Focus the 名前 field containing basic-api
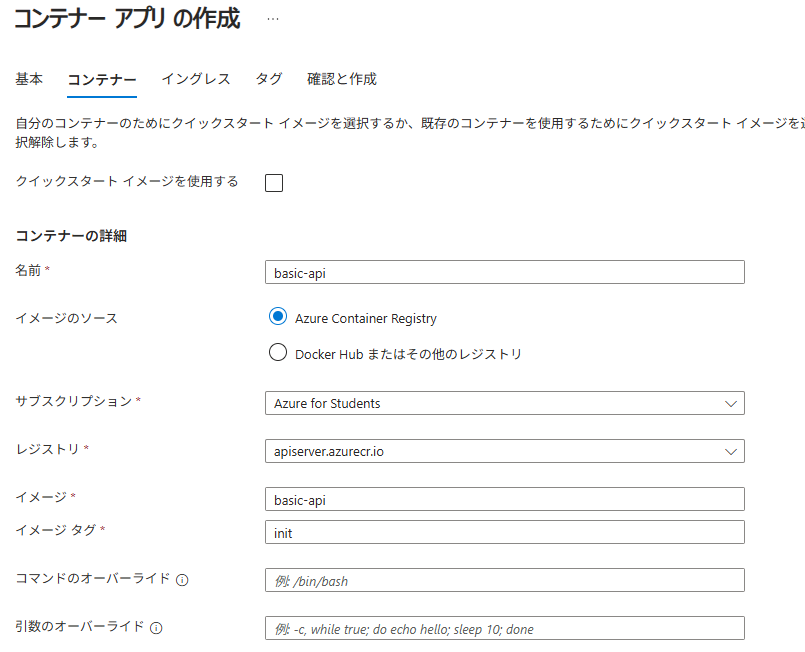This screenshot has height=652, width=805. coord(505,272)
